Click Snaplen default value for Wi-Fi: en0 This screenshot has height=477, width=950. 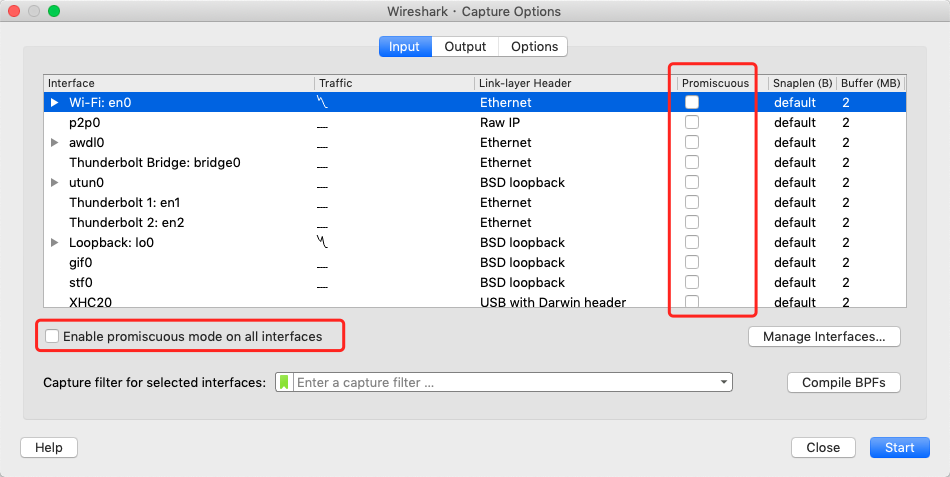(795, 102)
